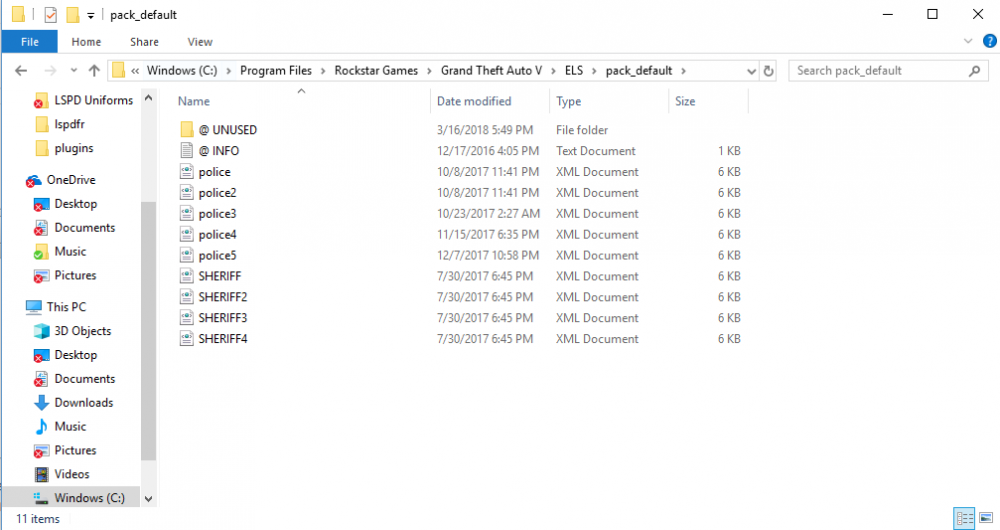Sort by the Date modified column

[x=474, y=101]
